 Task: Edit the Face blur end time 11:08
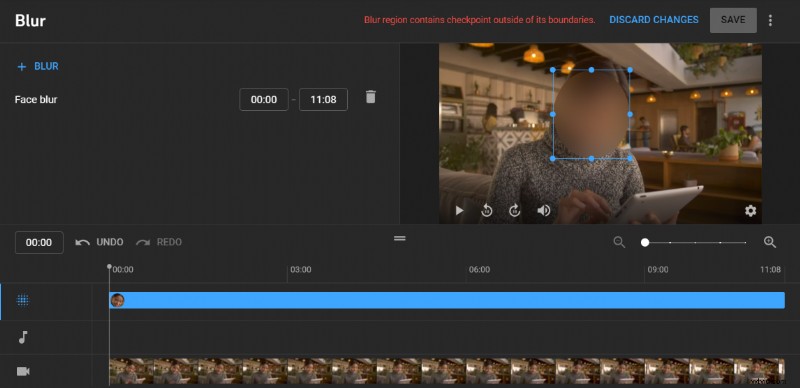[x=323, y=100]
